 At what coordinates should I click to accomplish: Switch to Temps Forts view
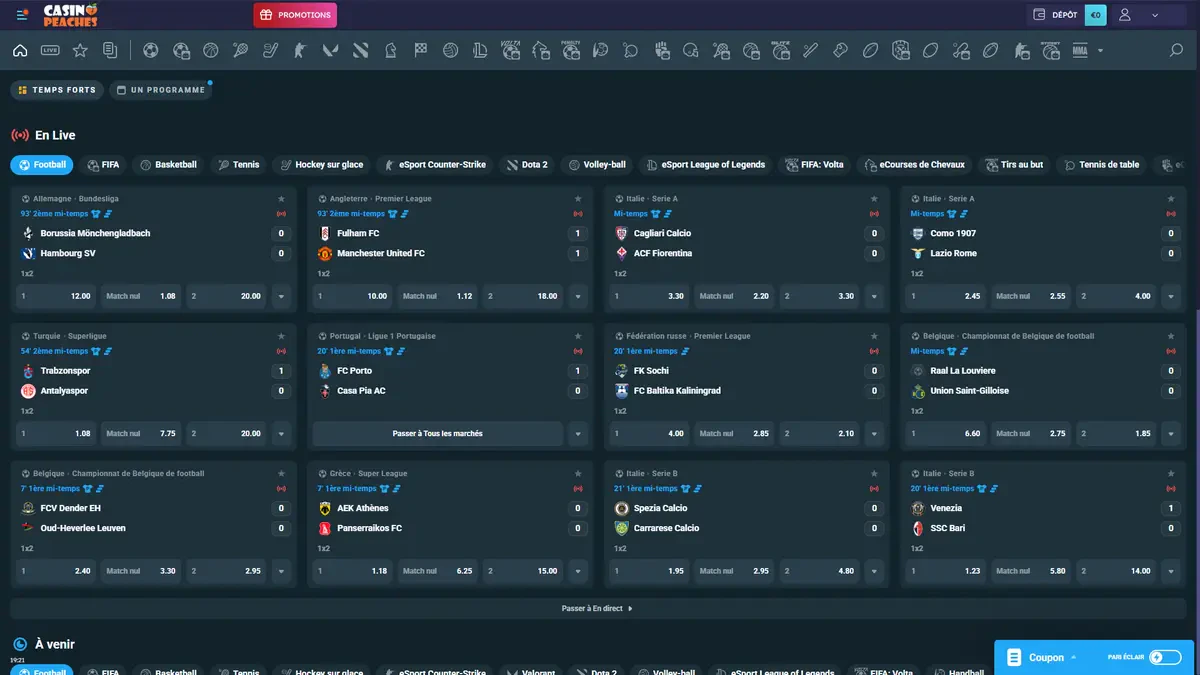[57, 90]
